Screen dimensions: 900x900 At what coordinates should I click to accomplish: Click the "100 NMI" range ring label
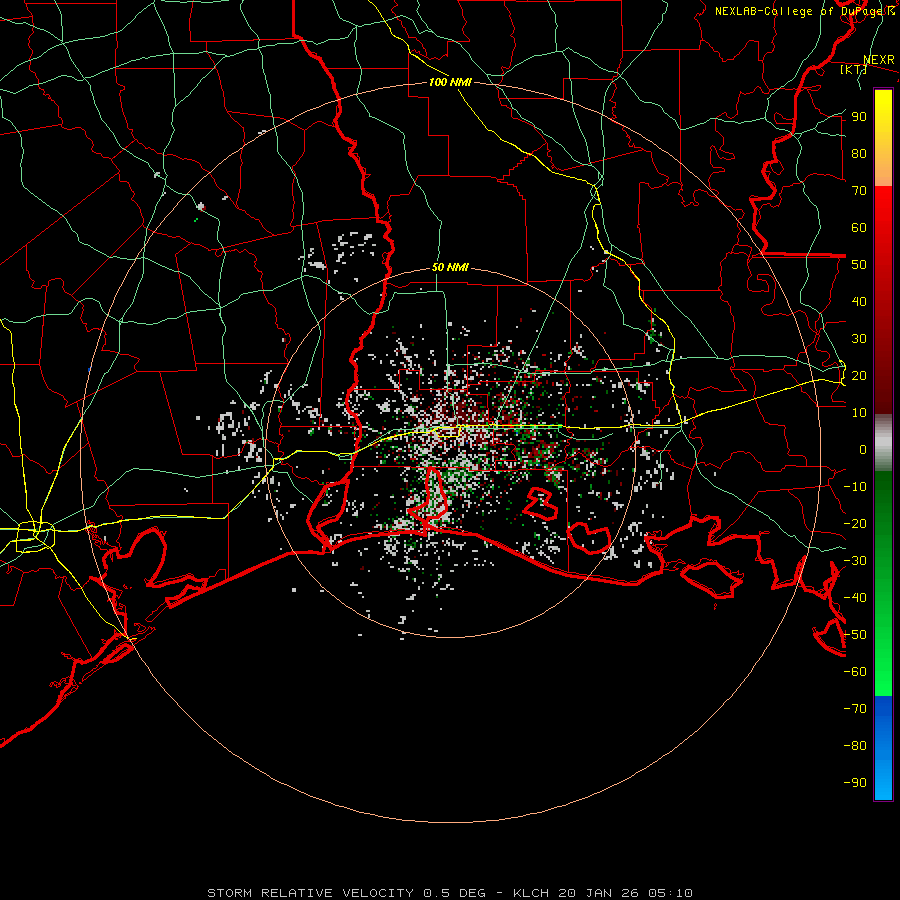point(450,82)
